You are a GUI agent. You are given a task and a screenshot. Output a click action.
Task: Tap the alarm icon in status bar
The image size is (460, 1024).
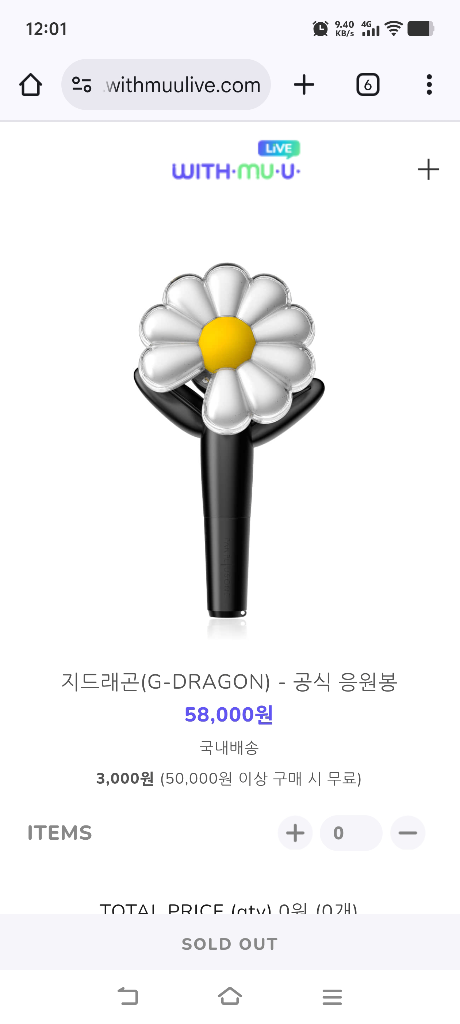point(320,28)
